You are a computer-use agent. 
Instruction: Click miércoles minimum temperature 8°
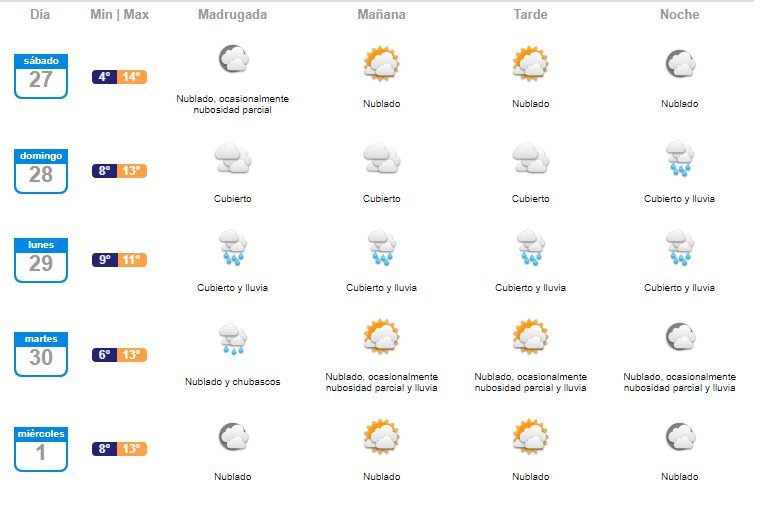point(104,449)
